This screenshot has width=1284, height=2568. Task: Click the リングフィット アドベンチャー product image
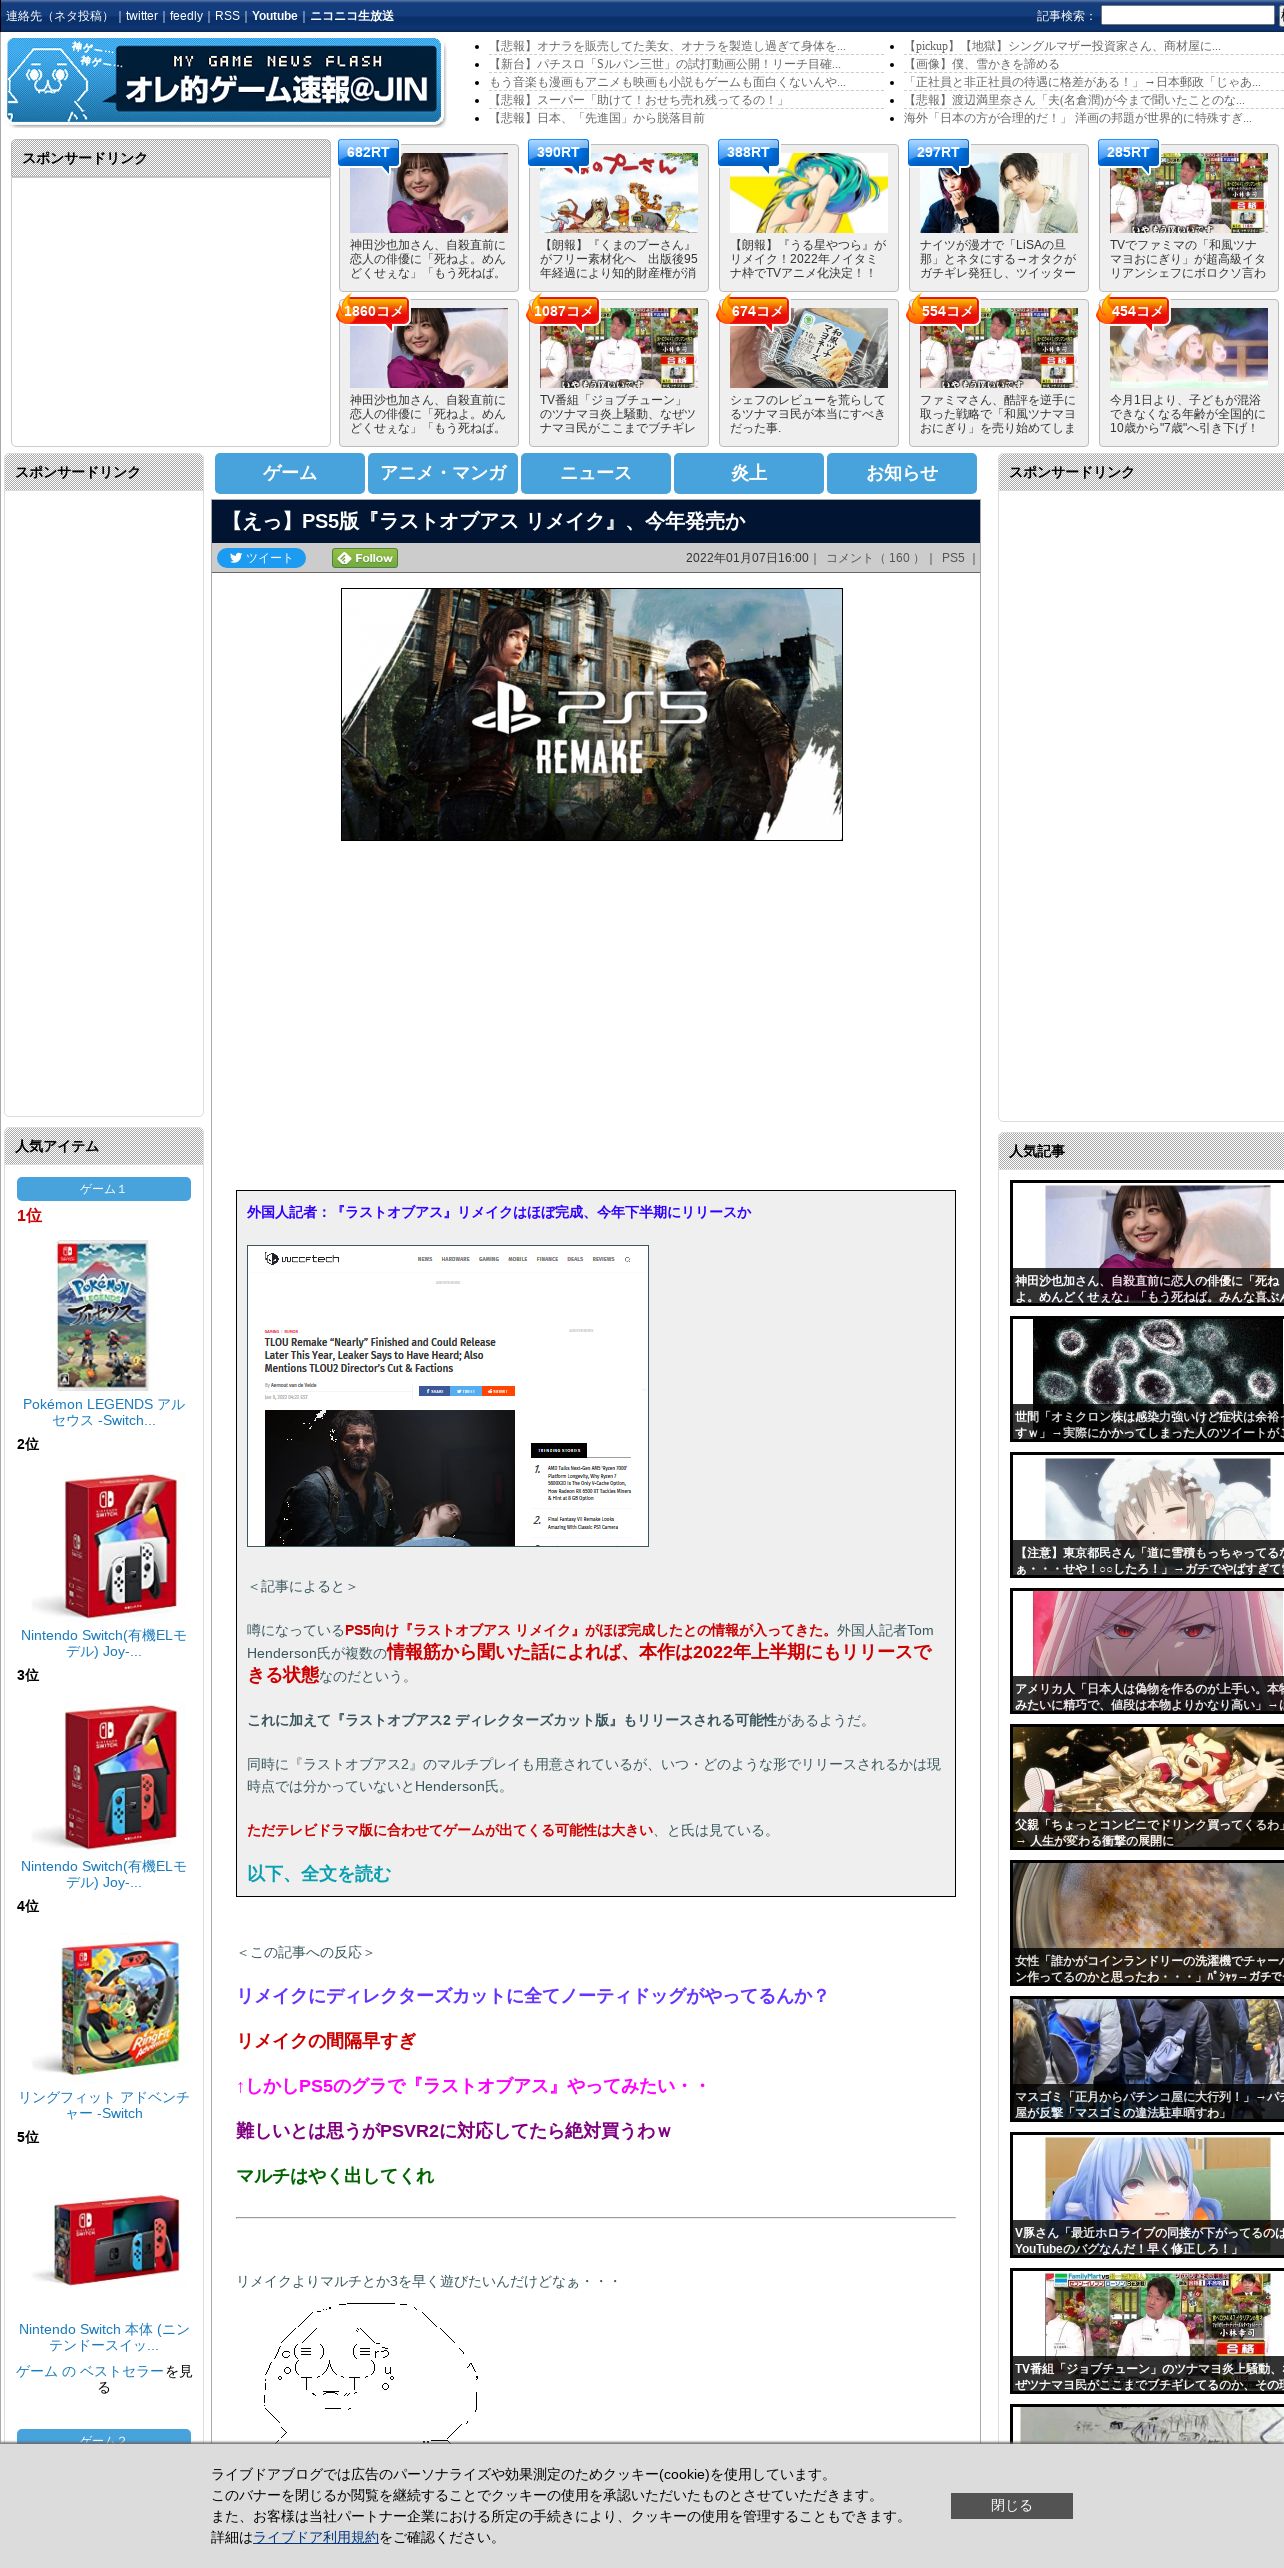pos(105,2007)
